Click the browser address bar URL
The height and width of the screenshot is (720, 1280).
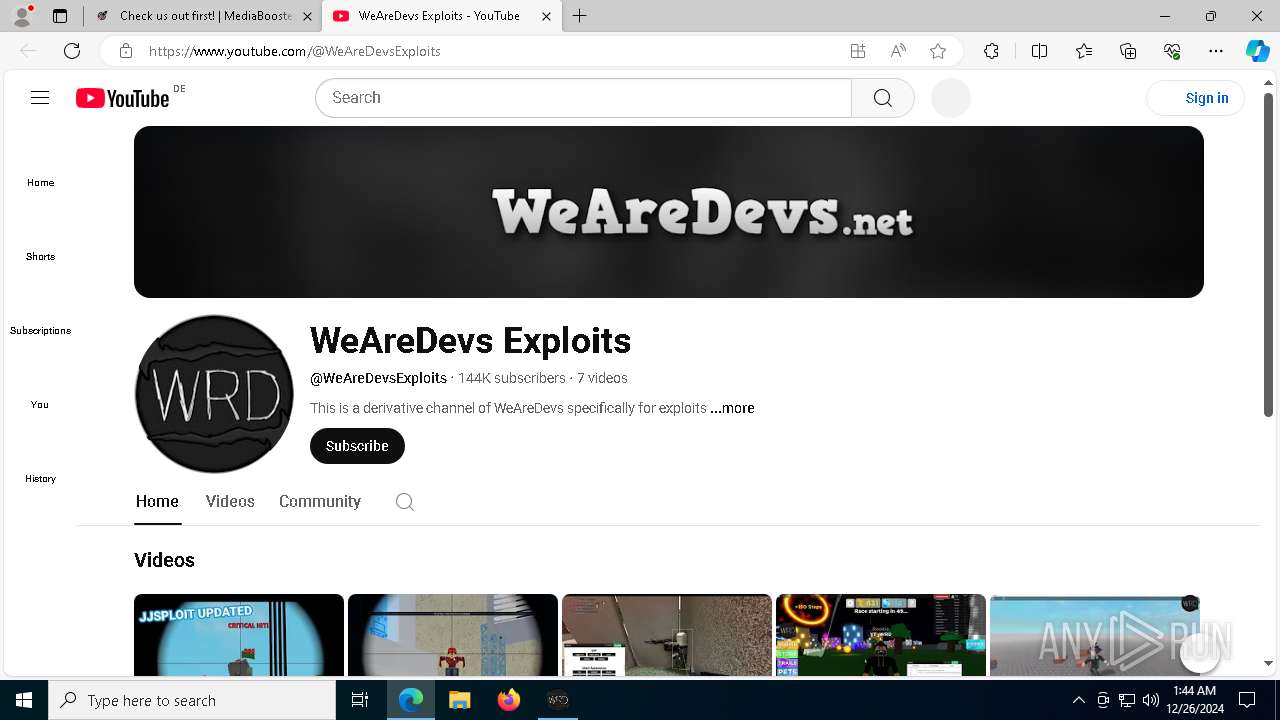pyautogui.click(x=295, y=51)
